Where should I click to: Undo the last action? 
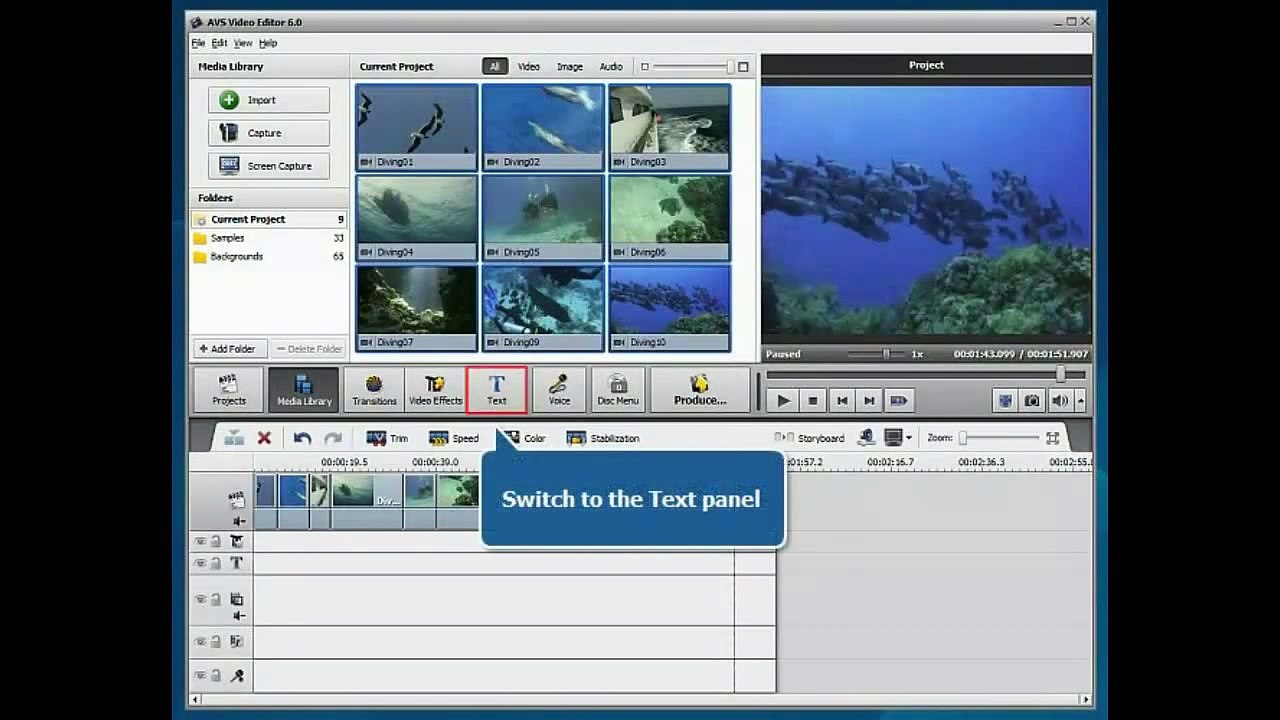(x=302, y=438)
